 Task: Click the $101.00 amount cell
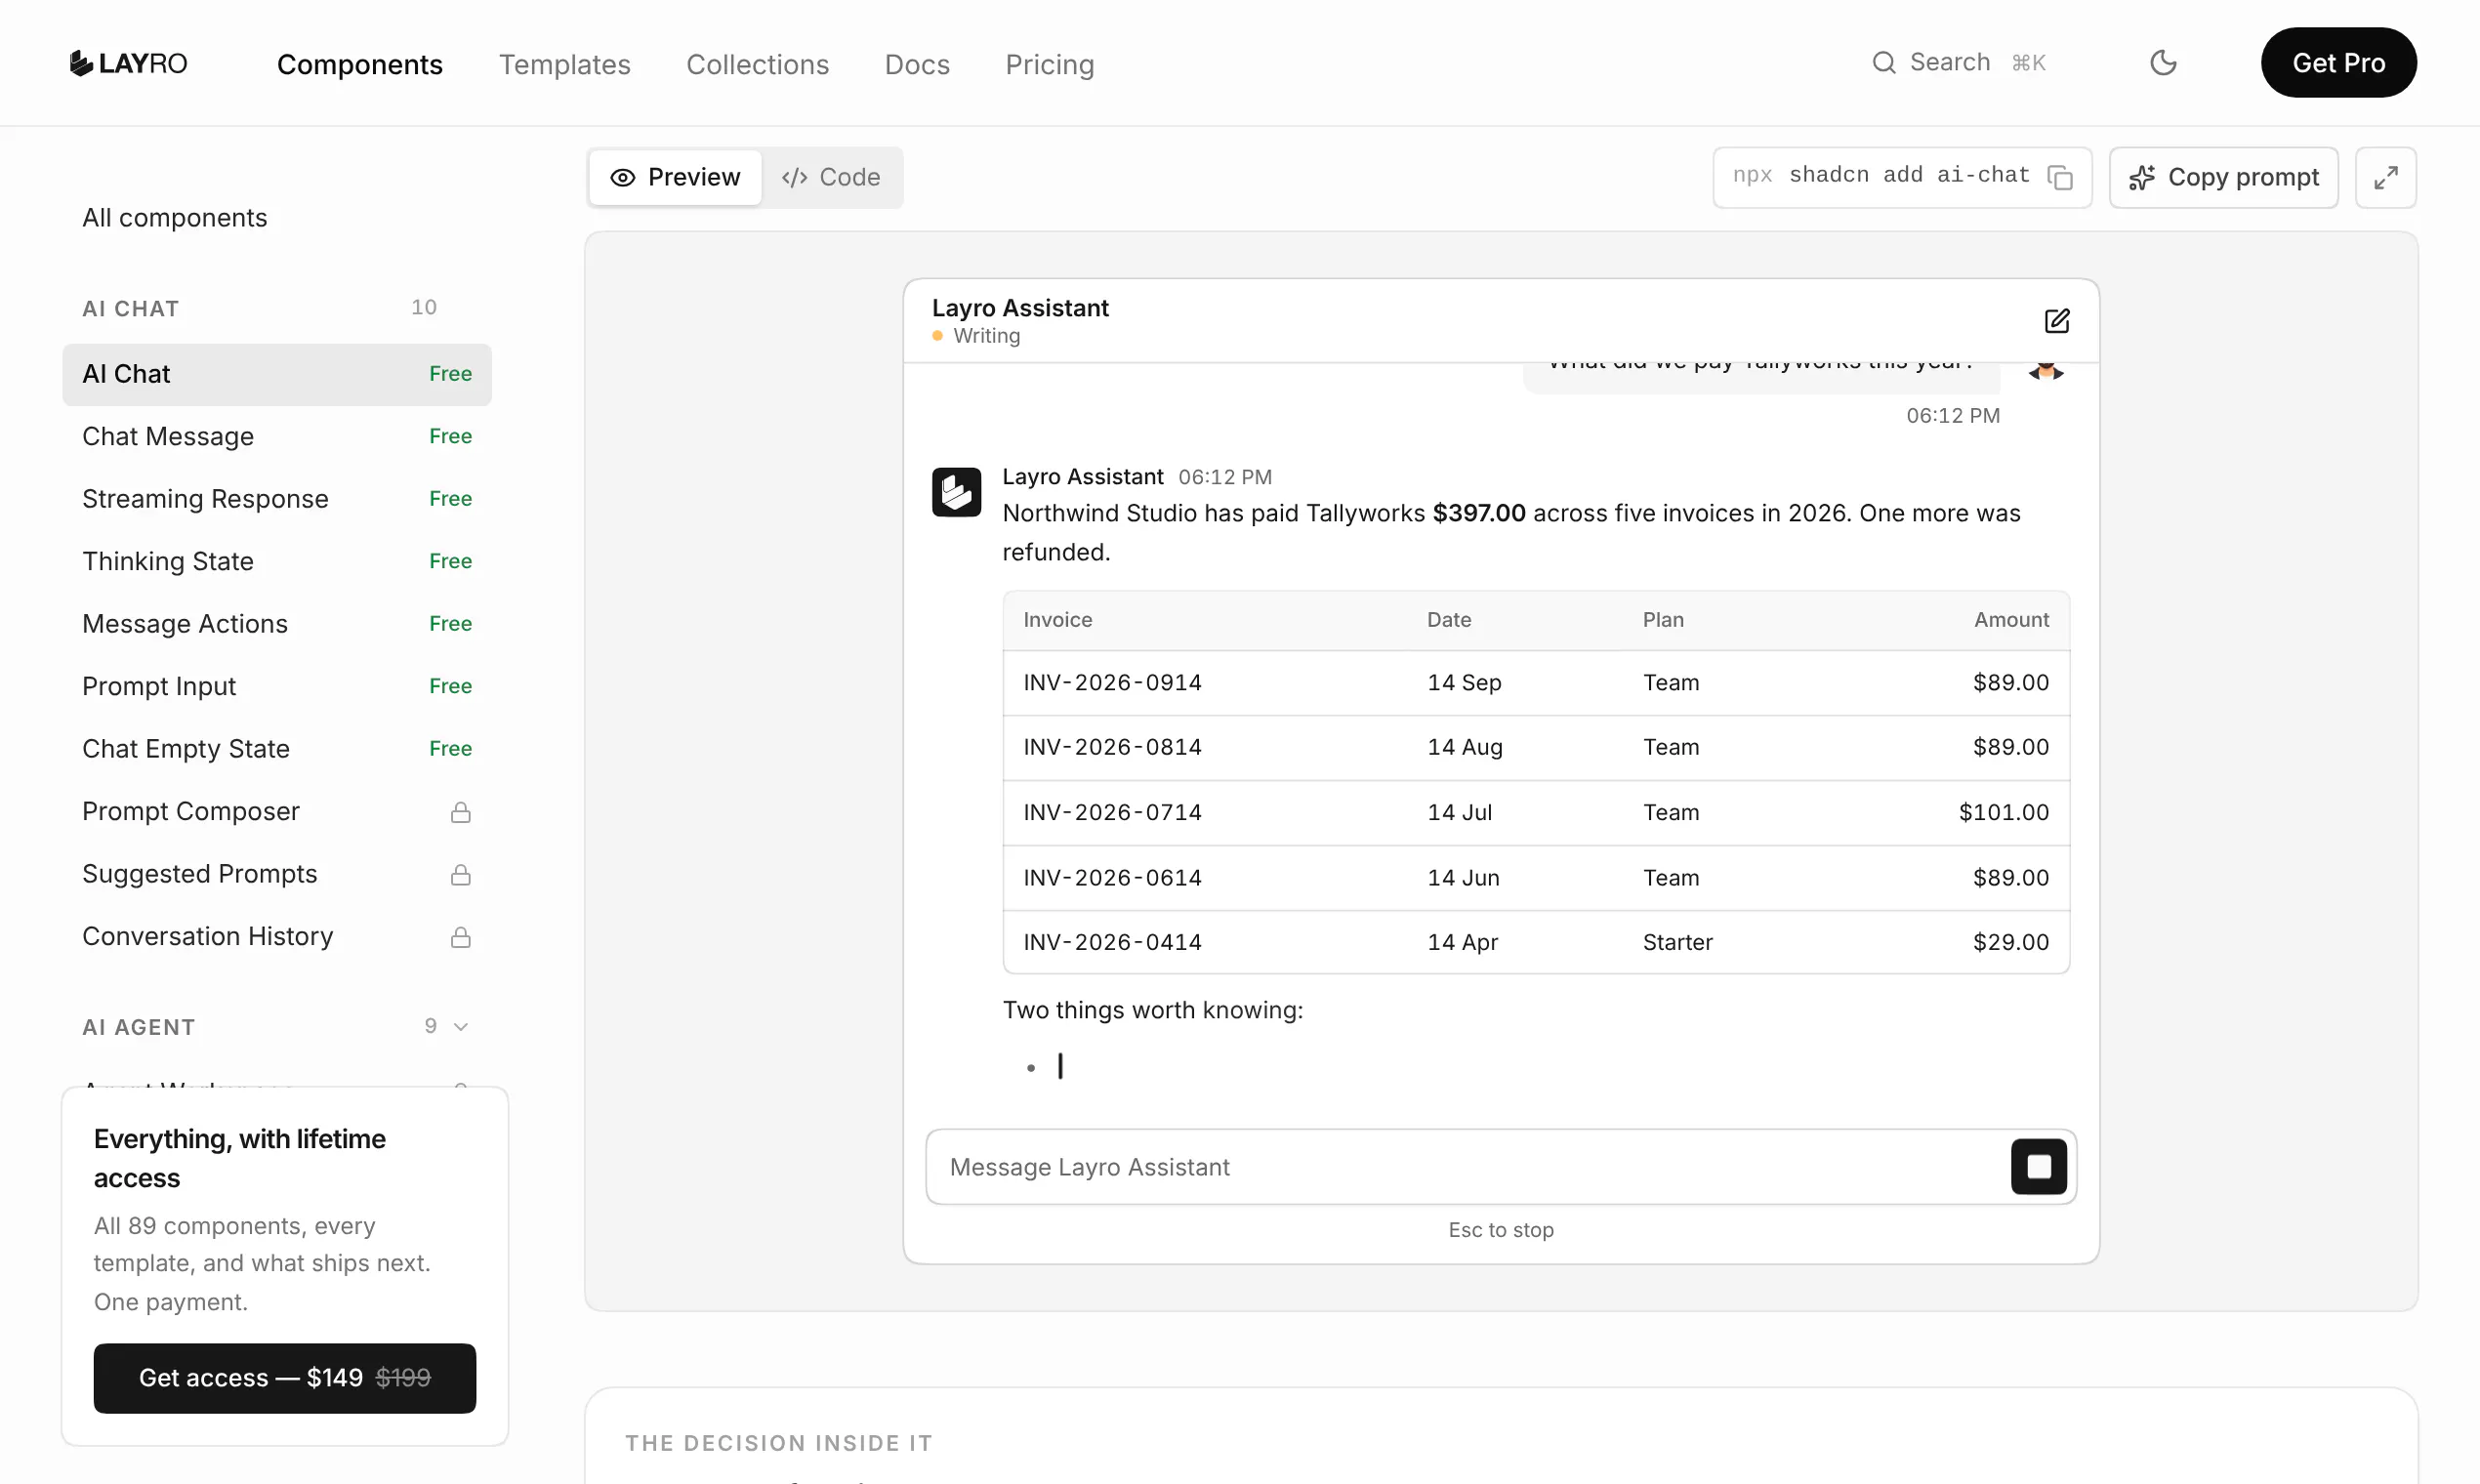pyautogui.click(x=2003, y=813)
